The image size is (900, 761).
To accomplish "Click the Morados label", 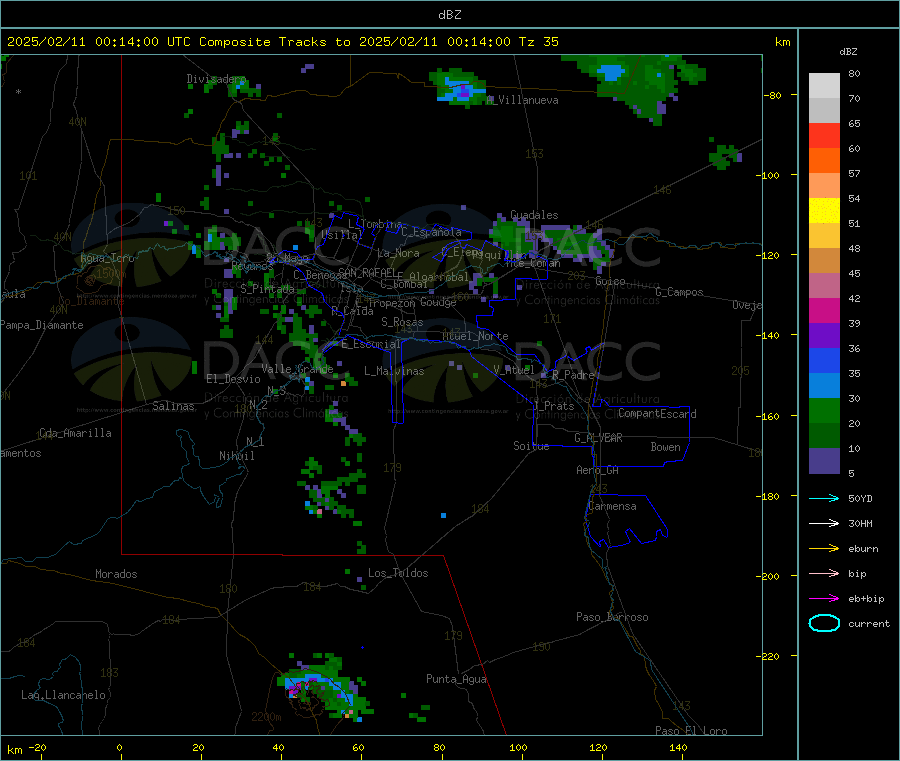I will click(116, 574).
